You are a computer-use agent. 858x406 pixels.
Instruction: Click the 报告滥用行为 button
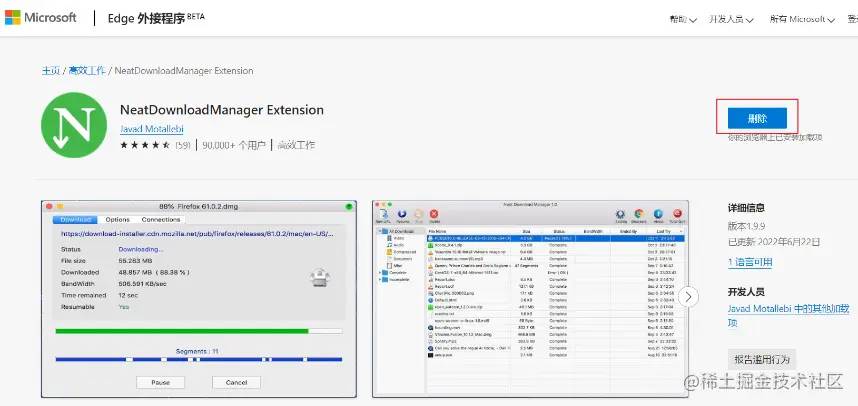coord(762,359)
